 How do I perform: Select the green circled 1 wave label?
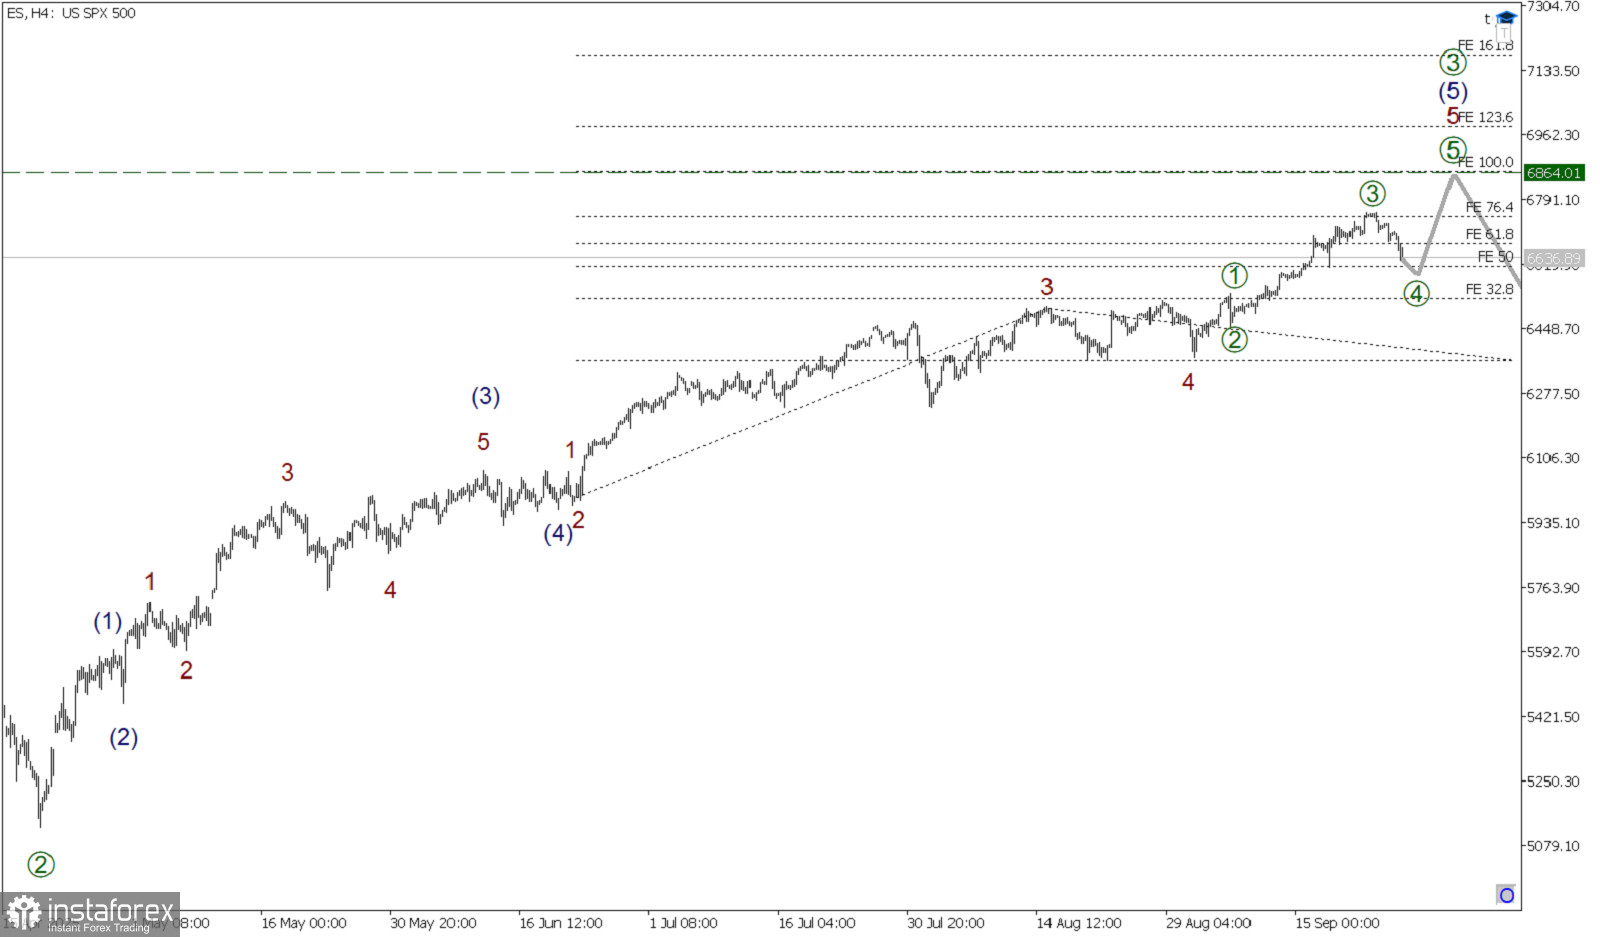(x=1234, y=275)
